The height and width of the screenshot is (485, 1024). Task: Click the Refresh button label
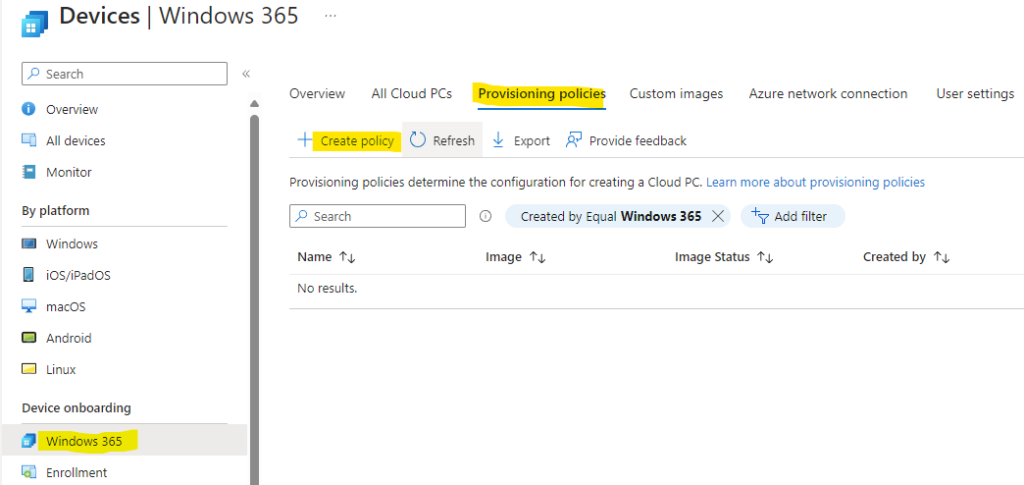pyautogui.click(x=454, y=140)
